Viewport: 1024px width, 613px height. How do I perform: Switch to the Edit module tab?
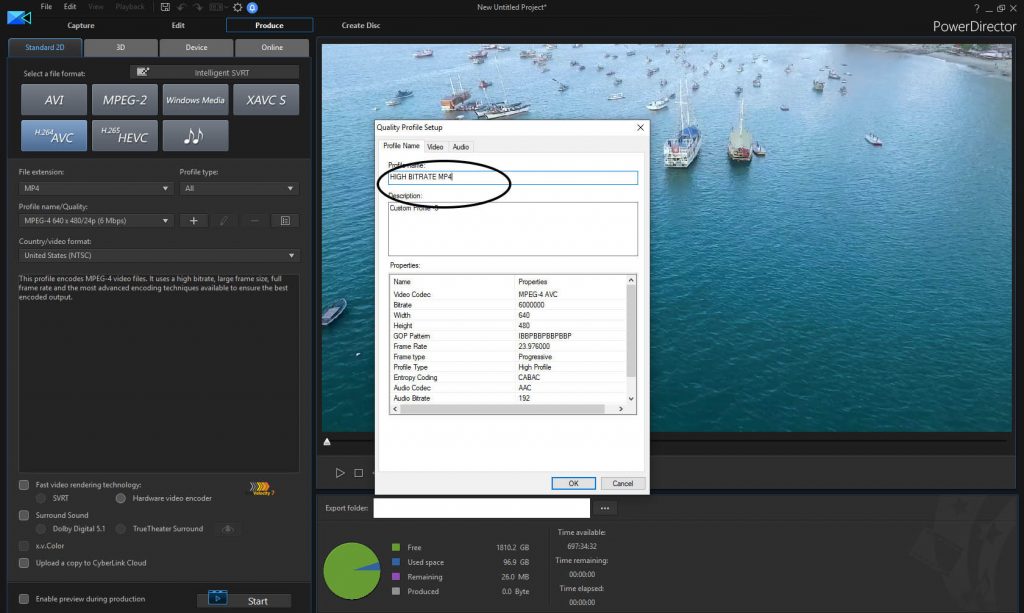tap(178, 25)
